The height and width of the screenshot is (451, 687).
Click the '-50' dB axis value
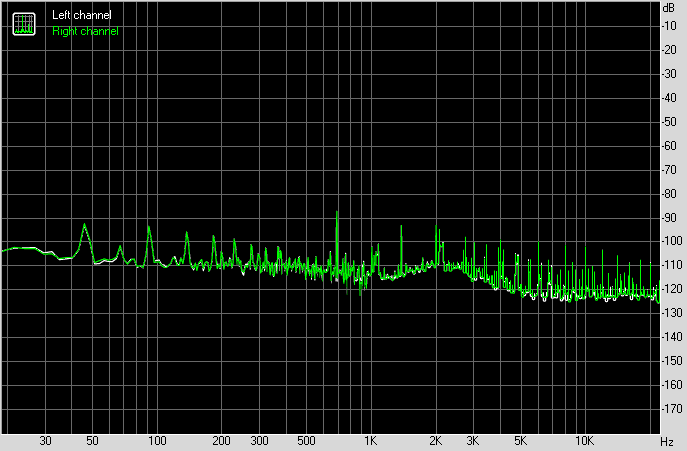[669, 122]
